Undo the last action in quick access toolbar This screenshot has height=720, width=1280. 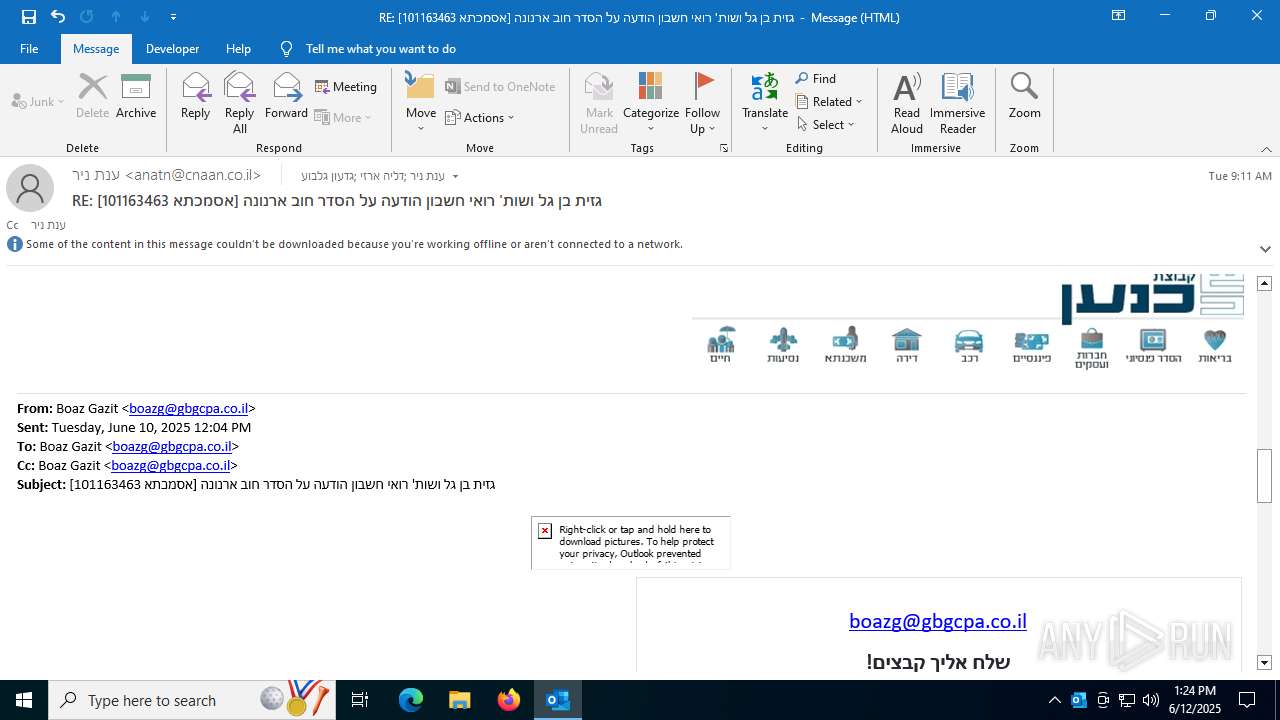pos(57,17)
